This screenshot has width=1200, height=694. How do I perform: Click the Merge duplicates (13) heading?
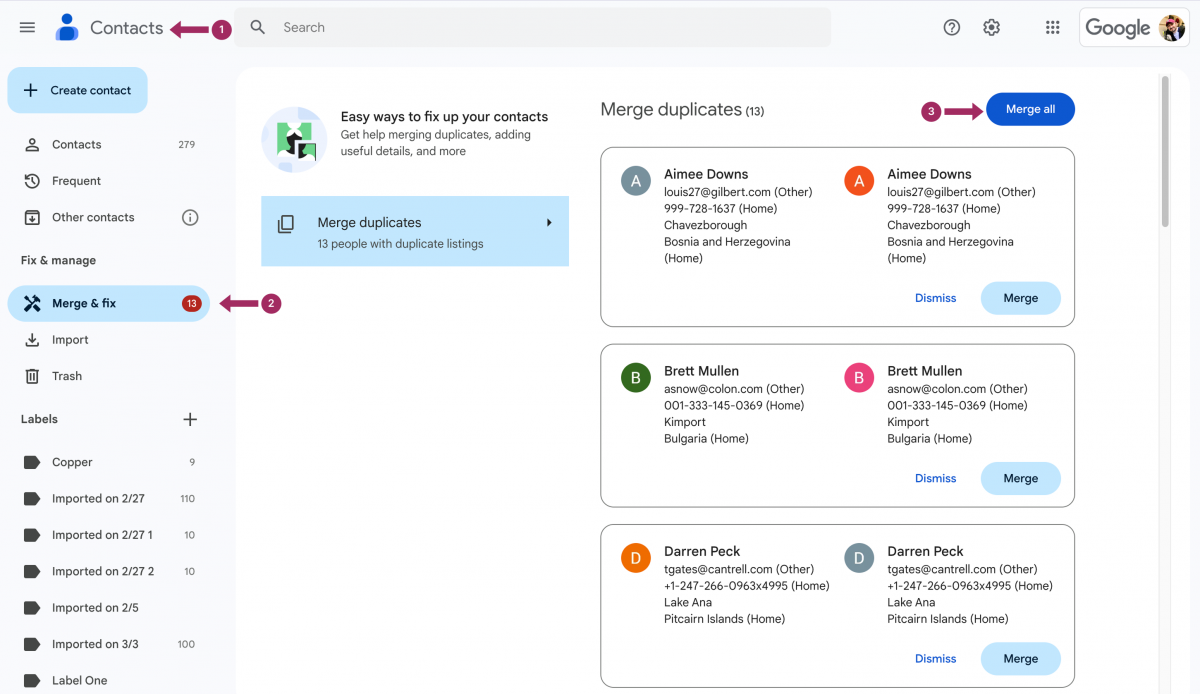(682, 109)
